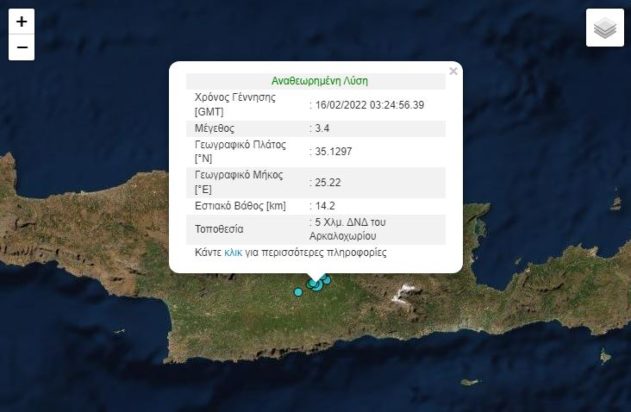
Task: Zoom in on the map
Action: coord(22,21)
